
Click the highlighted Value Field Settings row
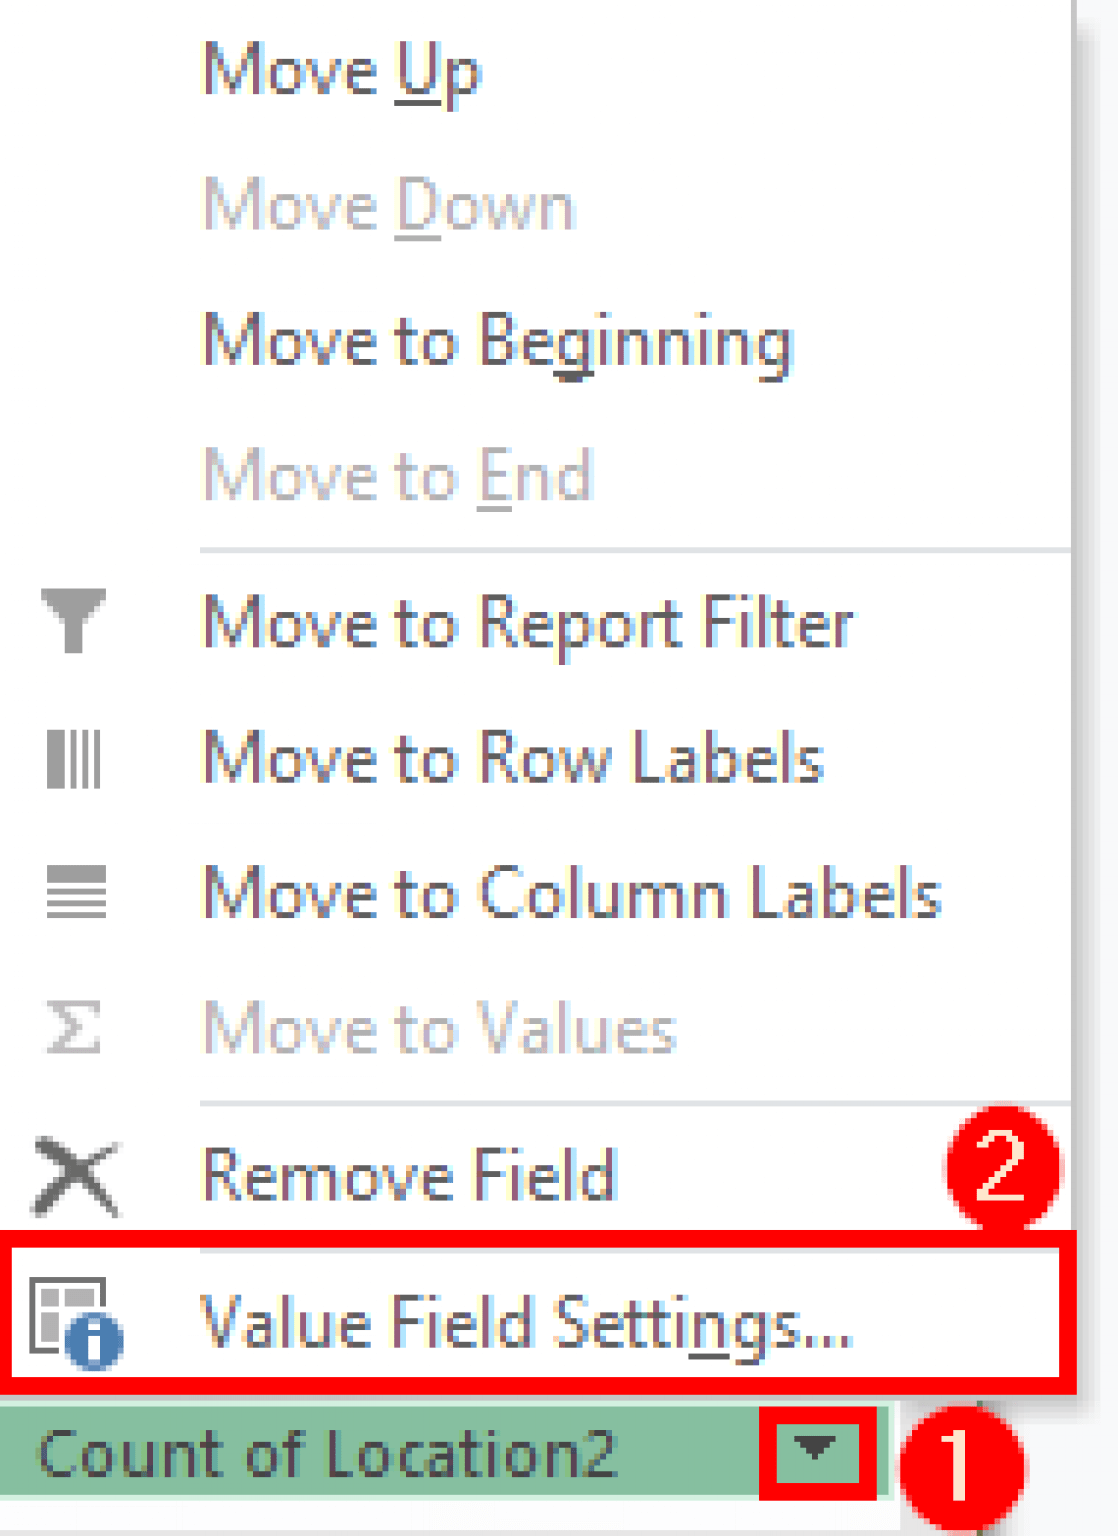pos(525,1322)
